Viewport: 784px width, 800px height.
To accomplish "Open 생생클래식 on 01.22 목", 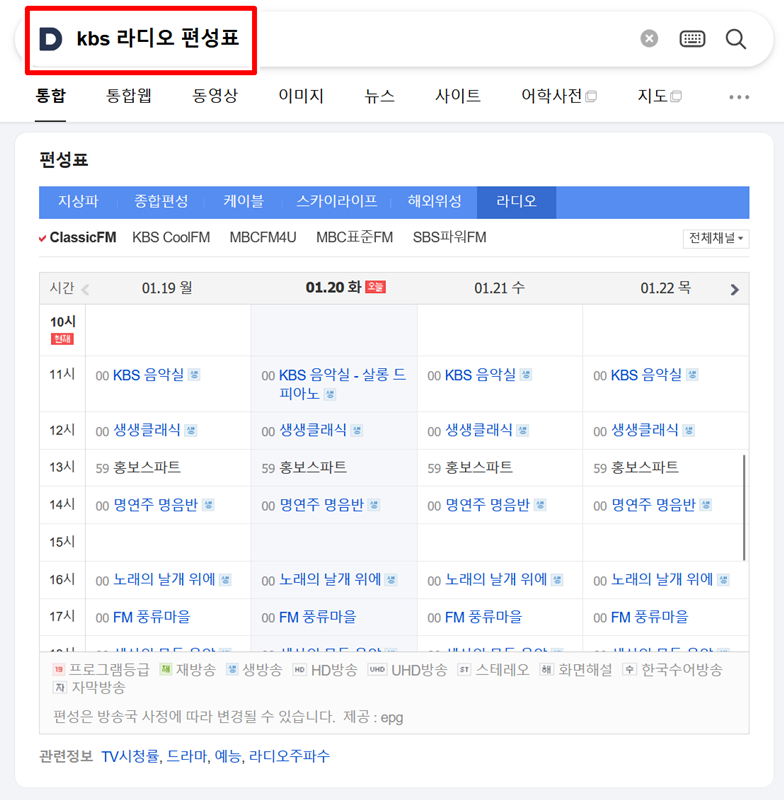I will coord(645,430).
